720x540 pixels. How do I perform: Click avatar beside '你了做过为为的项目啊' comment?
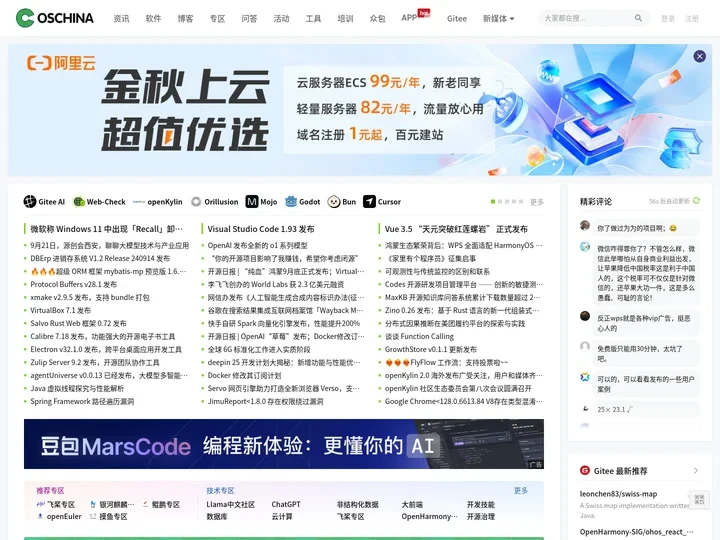(585, 225)
